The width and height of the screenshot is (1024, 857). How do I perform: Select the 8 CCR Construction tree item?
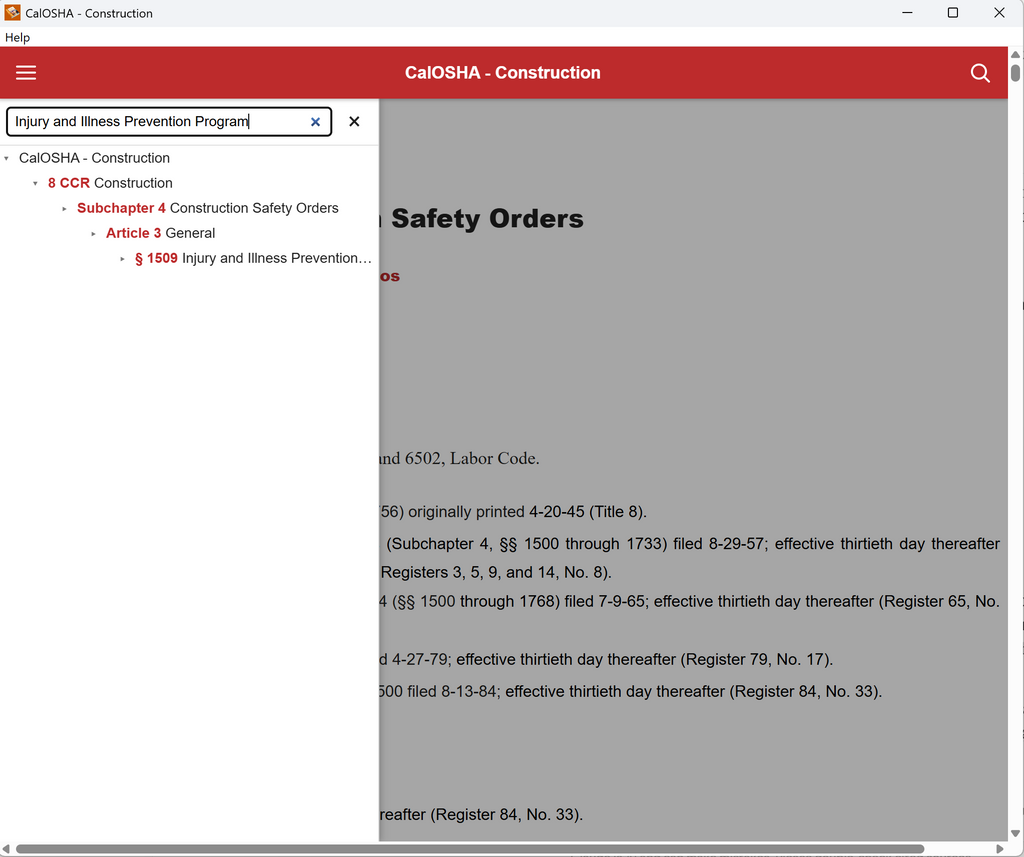click(x=110, y=183)
